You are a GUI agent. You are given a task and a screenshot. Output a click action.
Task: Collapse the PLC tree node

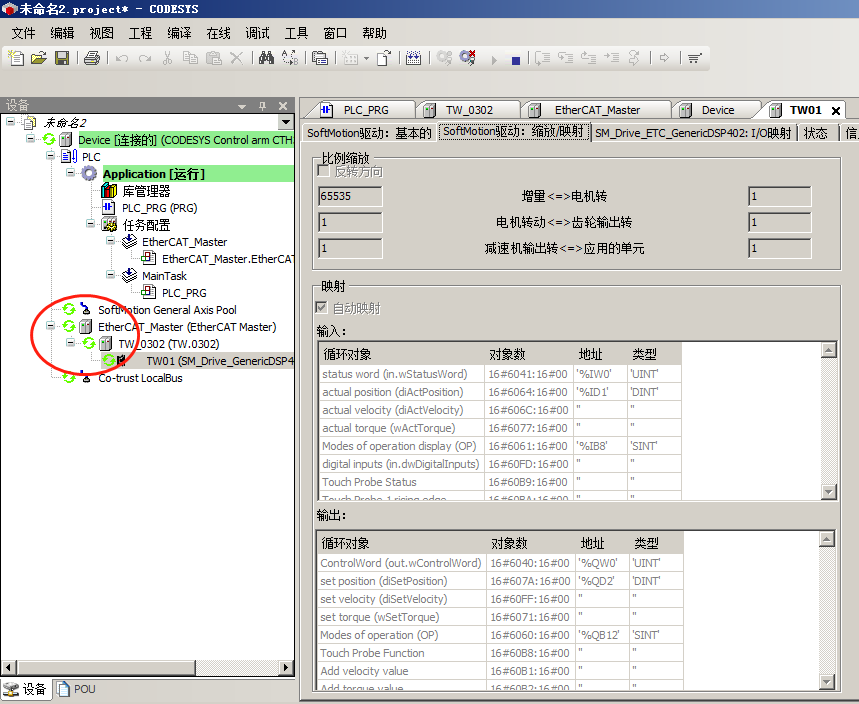(x=50, y=156)
